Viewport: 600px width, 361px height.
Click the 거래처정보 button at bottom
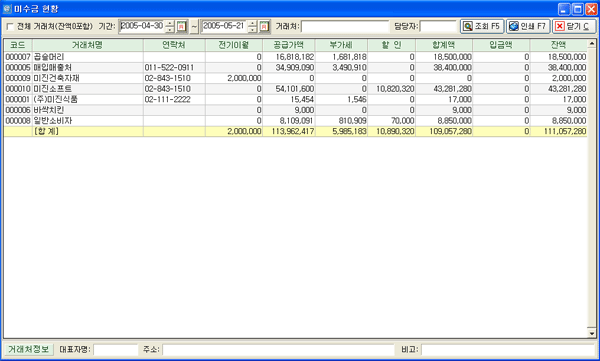tap(29, 349)
